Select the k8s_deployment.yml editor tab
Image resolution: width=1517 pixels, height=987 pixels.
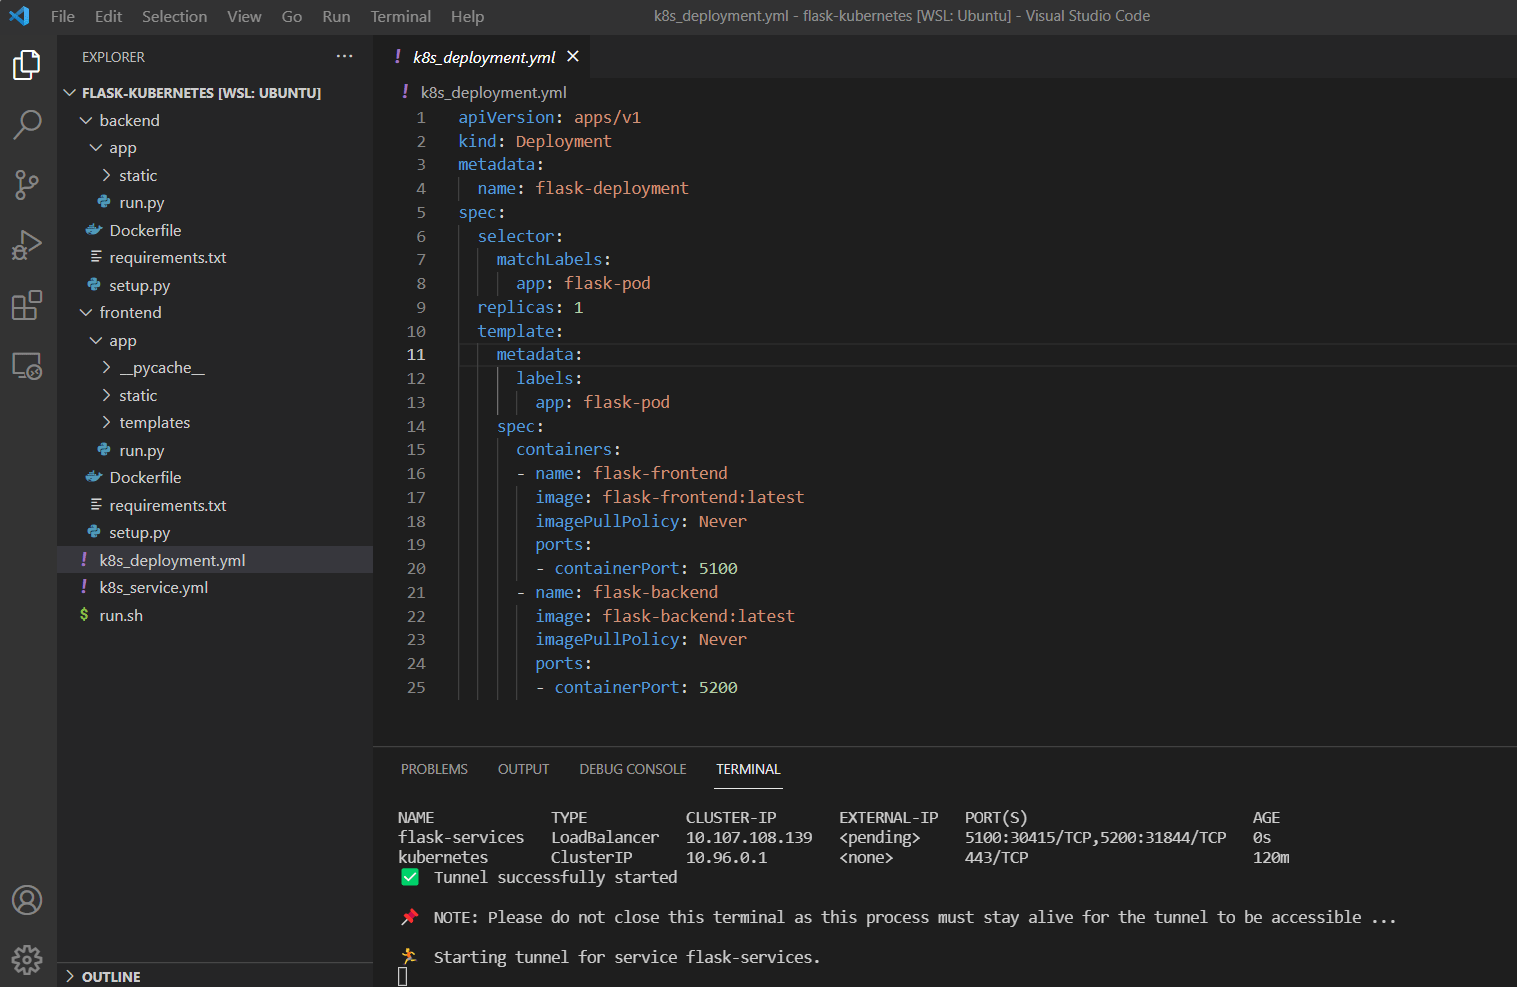[484, 57]
